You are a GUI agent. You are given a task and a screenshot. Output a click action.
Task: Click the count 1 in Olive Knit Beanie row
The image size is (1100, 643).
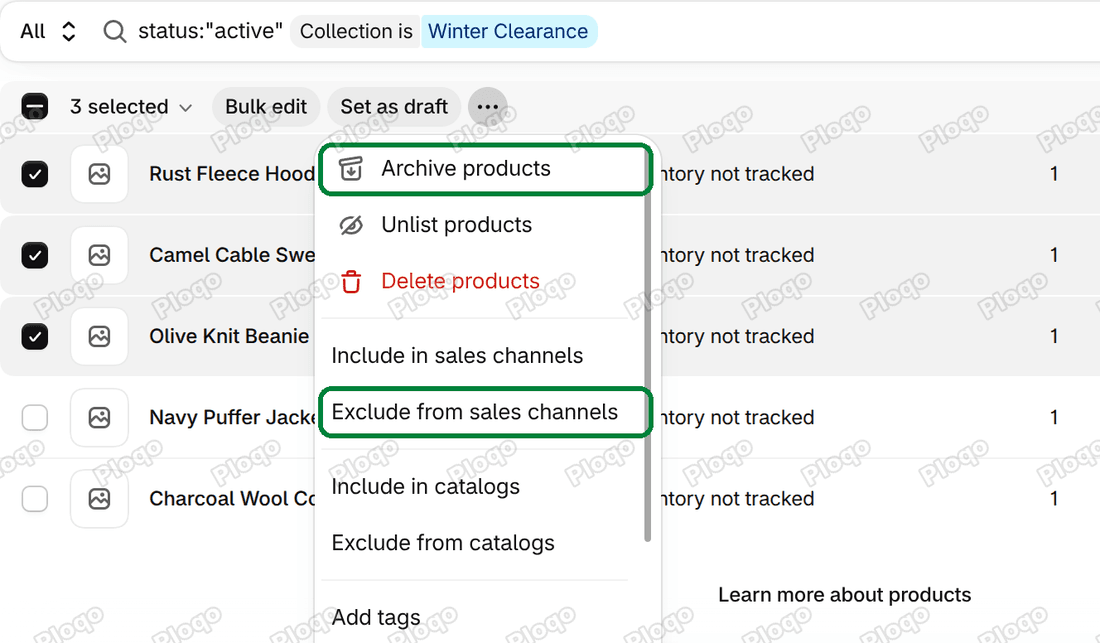[1054, 337]
